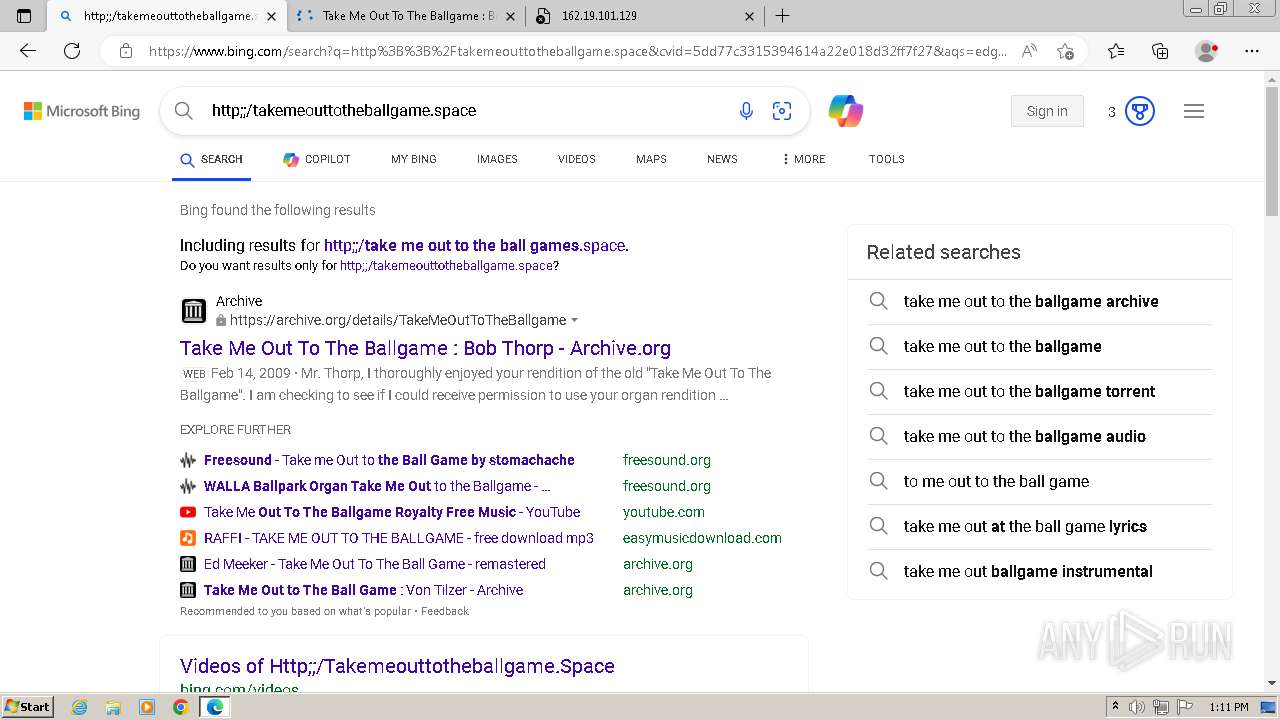The width and height of the screenshot is (1280, 720).
Task: Open WALLA Ballpark Organ Take Me Out link
Action: 377,486
